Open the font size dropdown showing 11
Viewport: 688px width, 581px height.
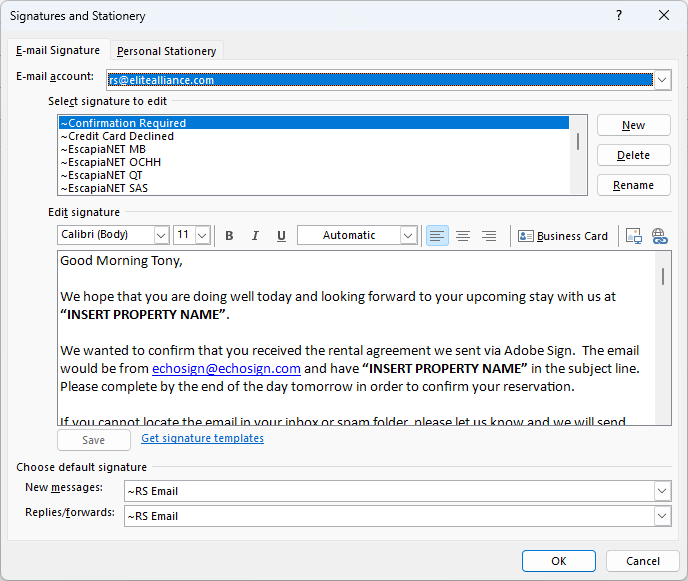pyautogui.click(x=202, y=235)
